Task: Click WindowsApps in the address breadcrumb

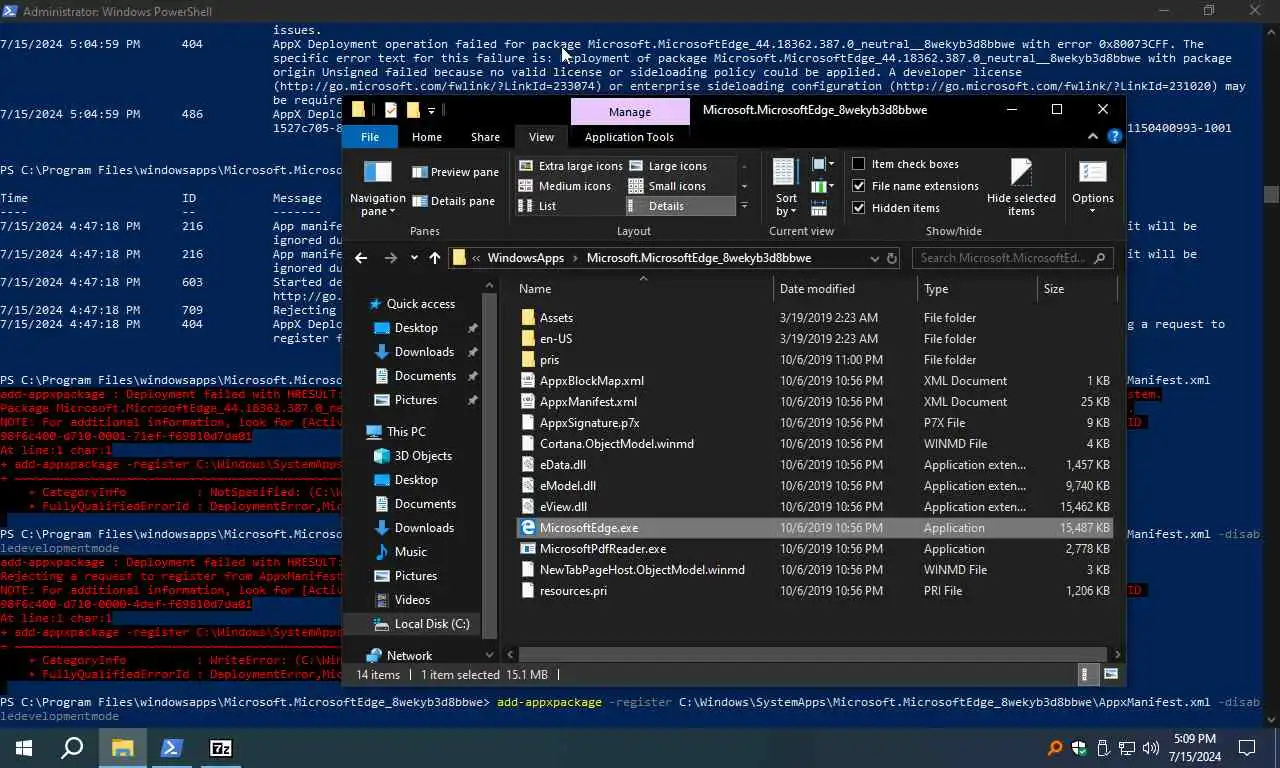Action: (x=526, y=258)
